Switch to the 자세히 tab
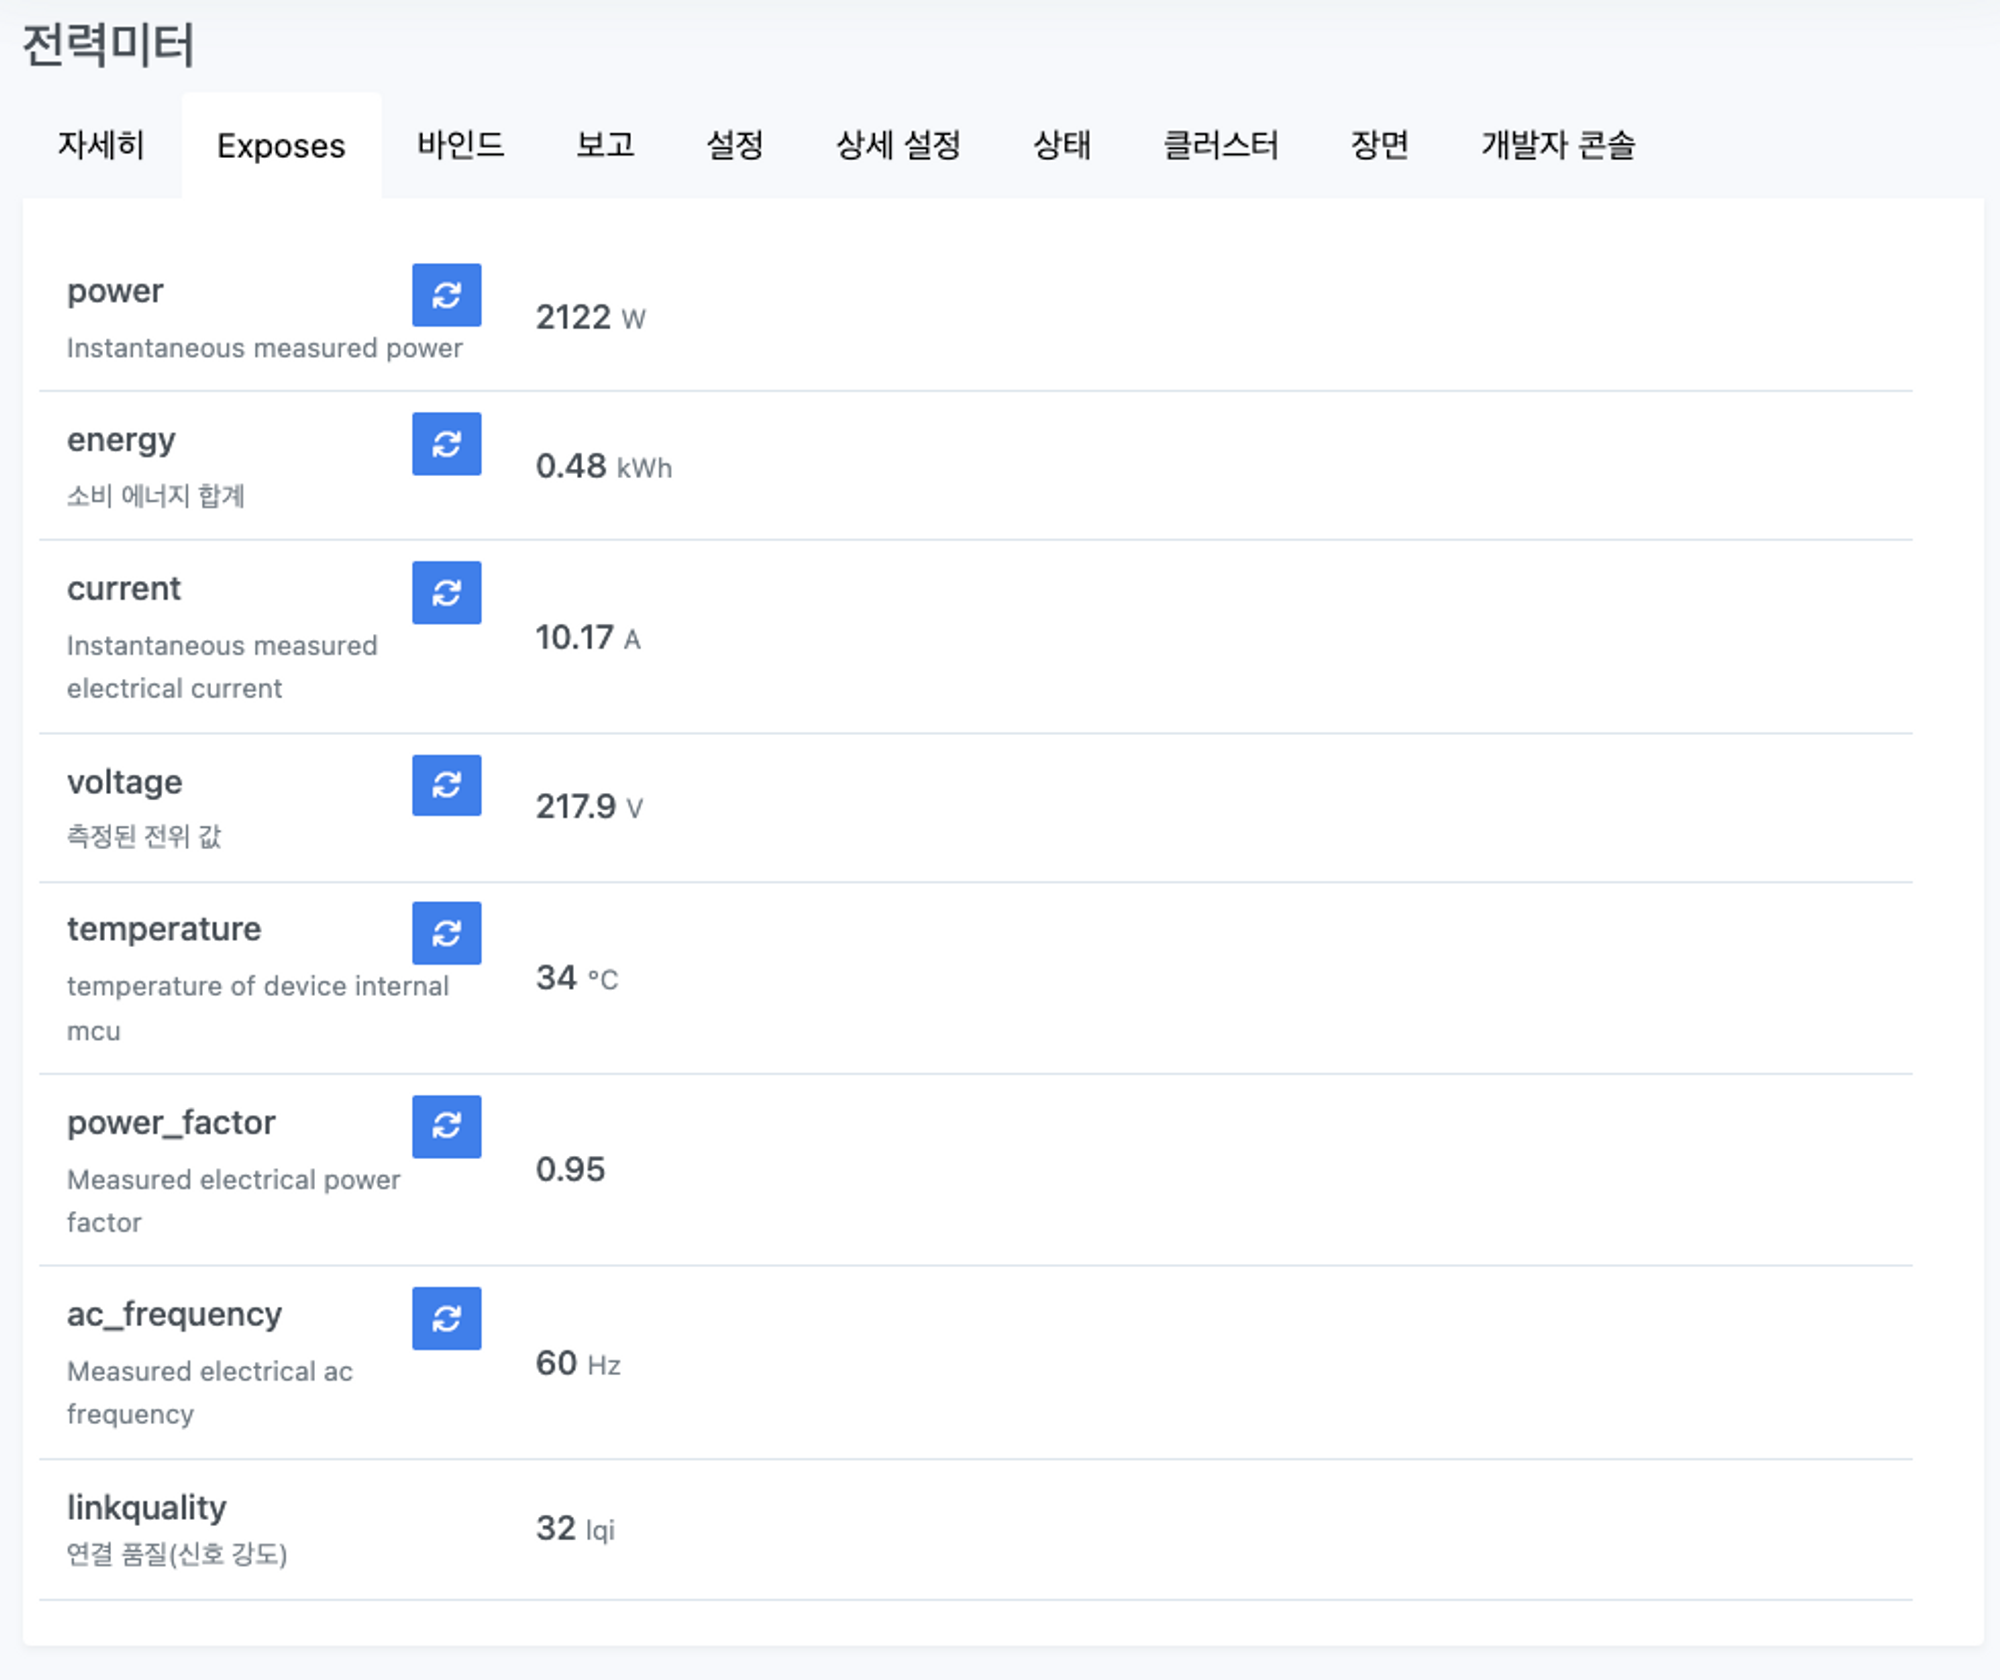This screenshot has height=1680, width=2000. click(101, 145)
